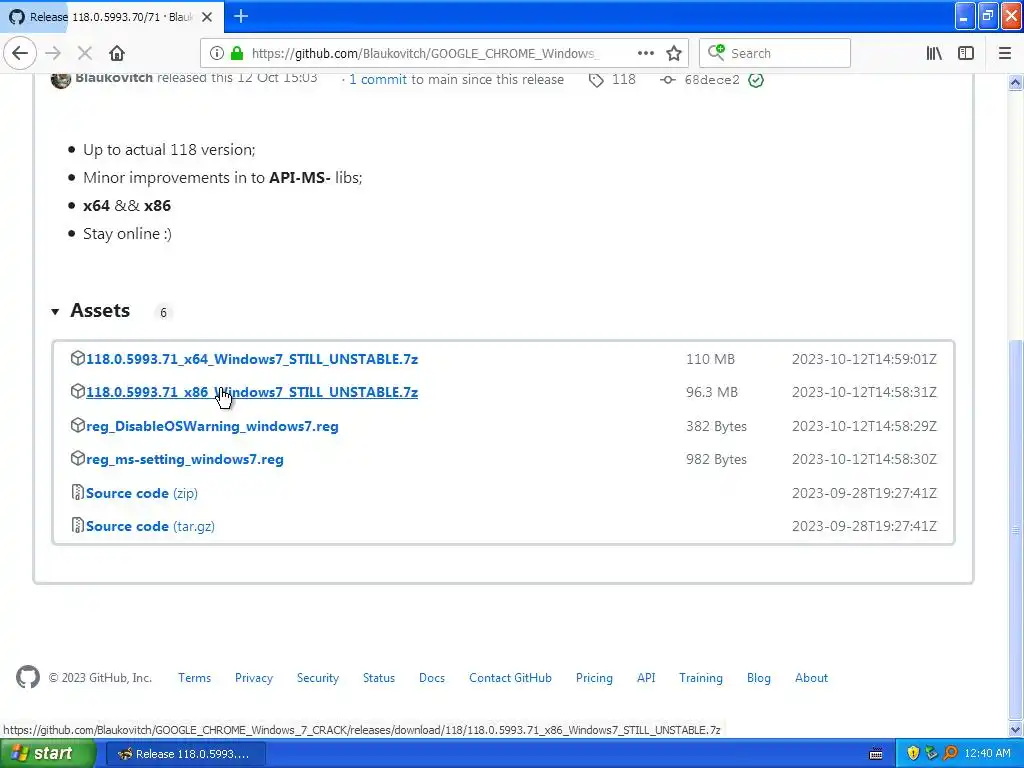
Task: Download Source code (tar.gz)
Action: [x=150, y=526]
